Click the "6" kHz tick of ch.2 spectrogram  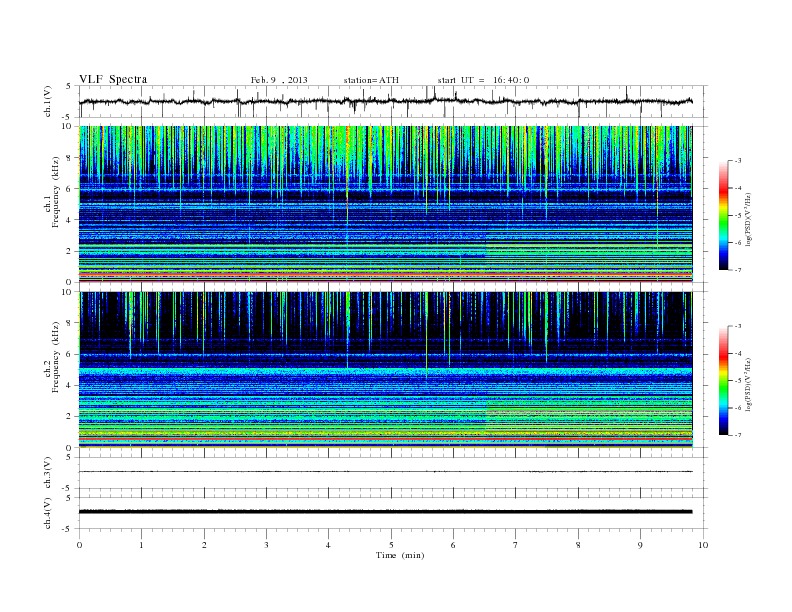coord(69,354)
